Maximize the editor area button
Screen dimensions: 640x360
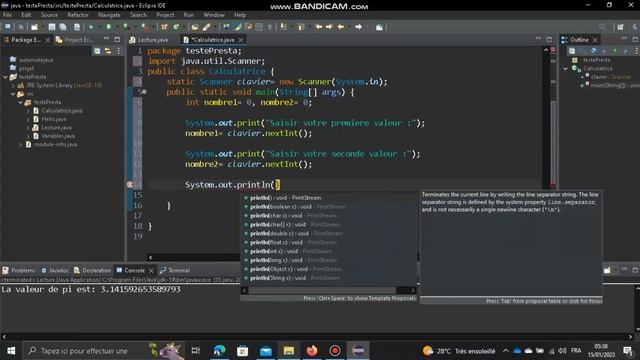[x=549, y=40]
